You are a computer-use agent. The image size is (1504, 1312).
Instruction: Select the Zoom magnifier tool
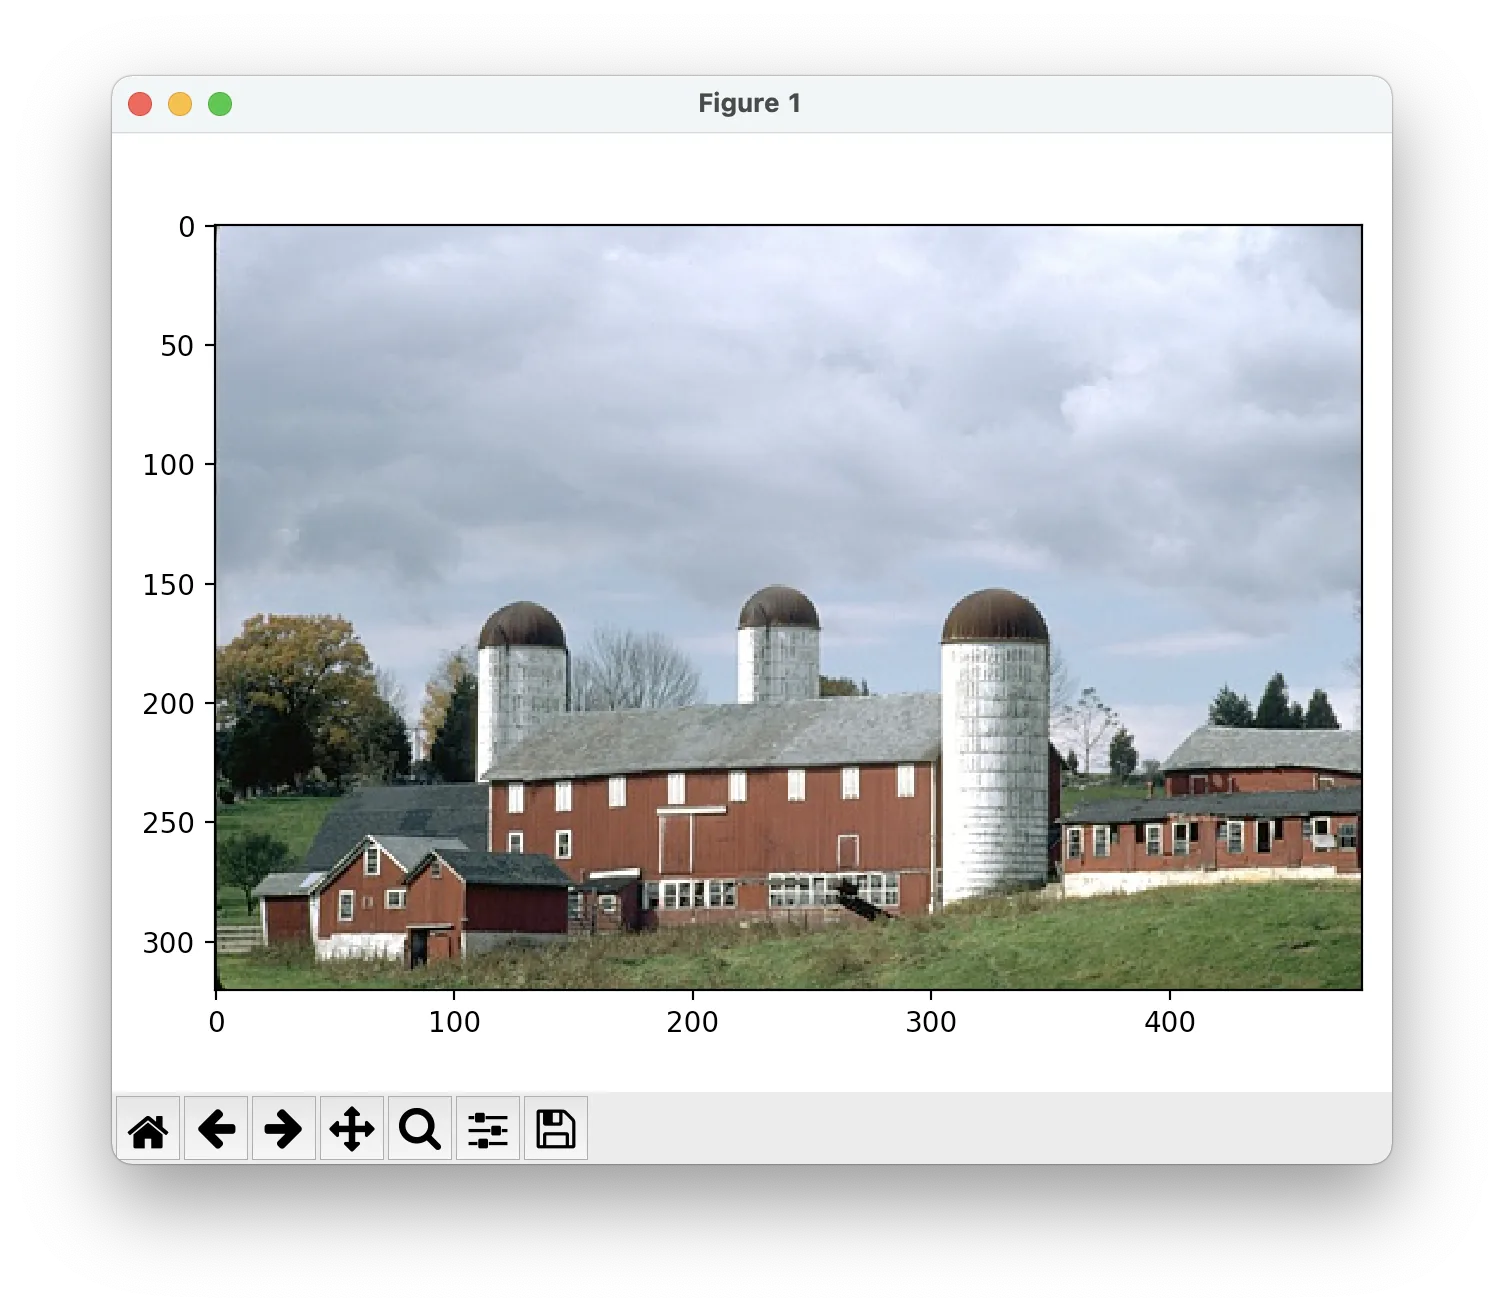(x=420, y=1130)
